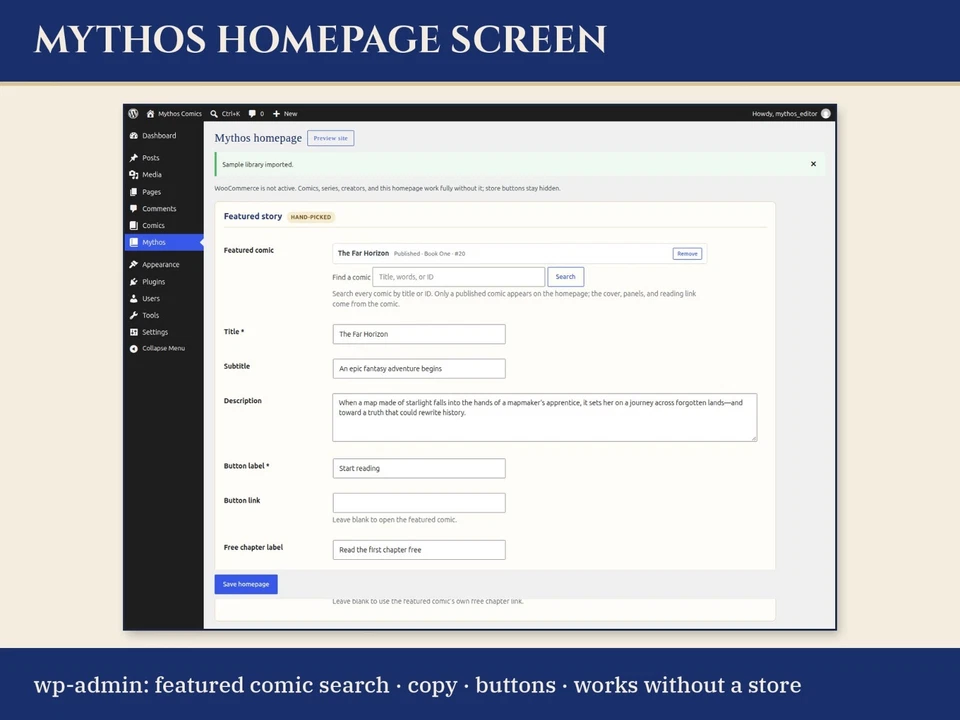The width and height of the screenshot is (960, 720).
Task: Focus the Find a comic search field
Action: (x=459, y=277)
